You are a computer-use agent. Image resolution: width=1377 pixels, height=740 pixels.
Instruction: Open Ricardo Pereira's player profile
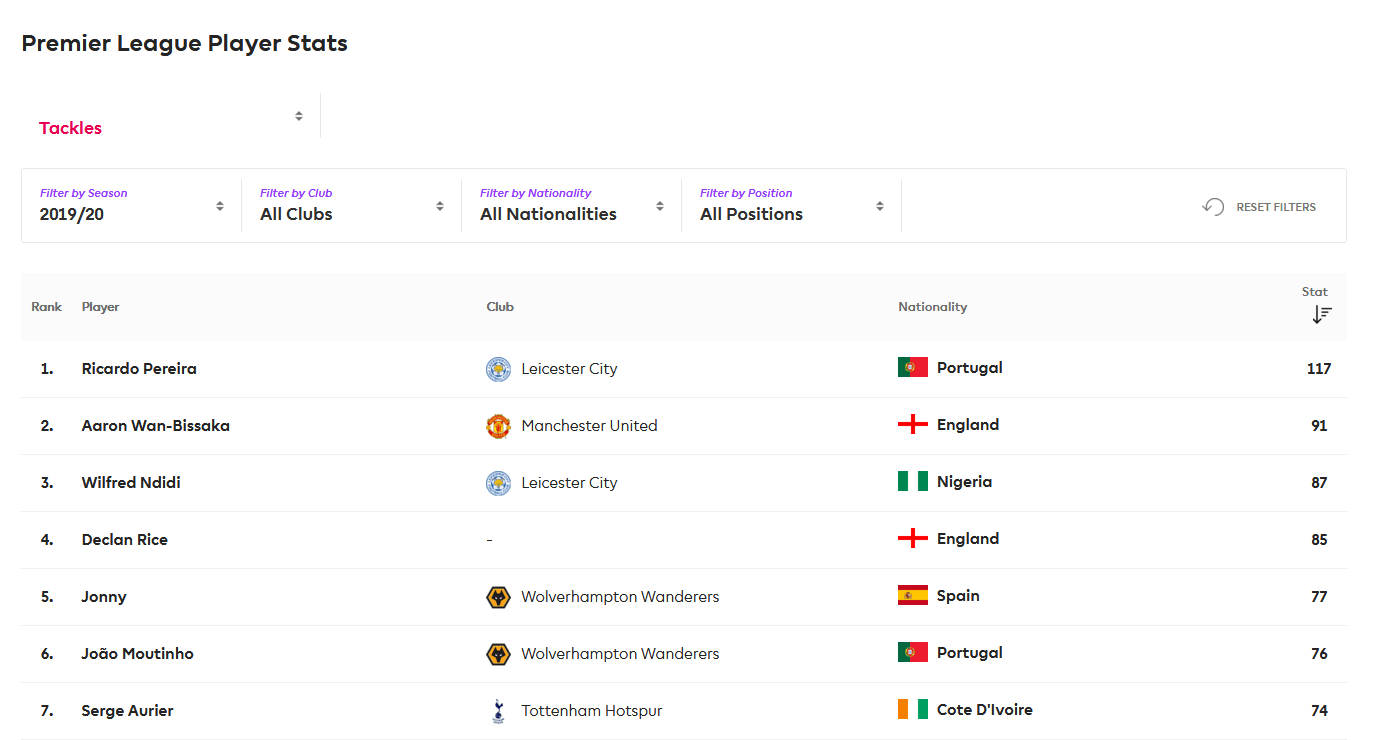[139, 369]
